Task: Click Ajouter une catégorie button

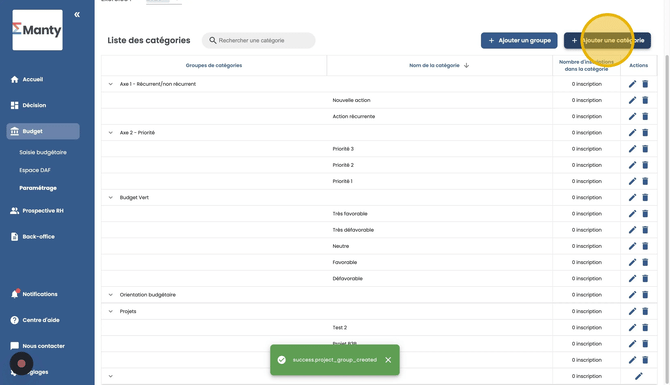Action: (607, 41)
